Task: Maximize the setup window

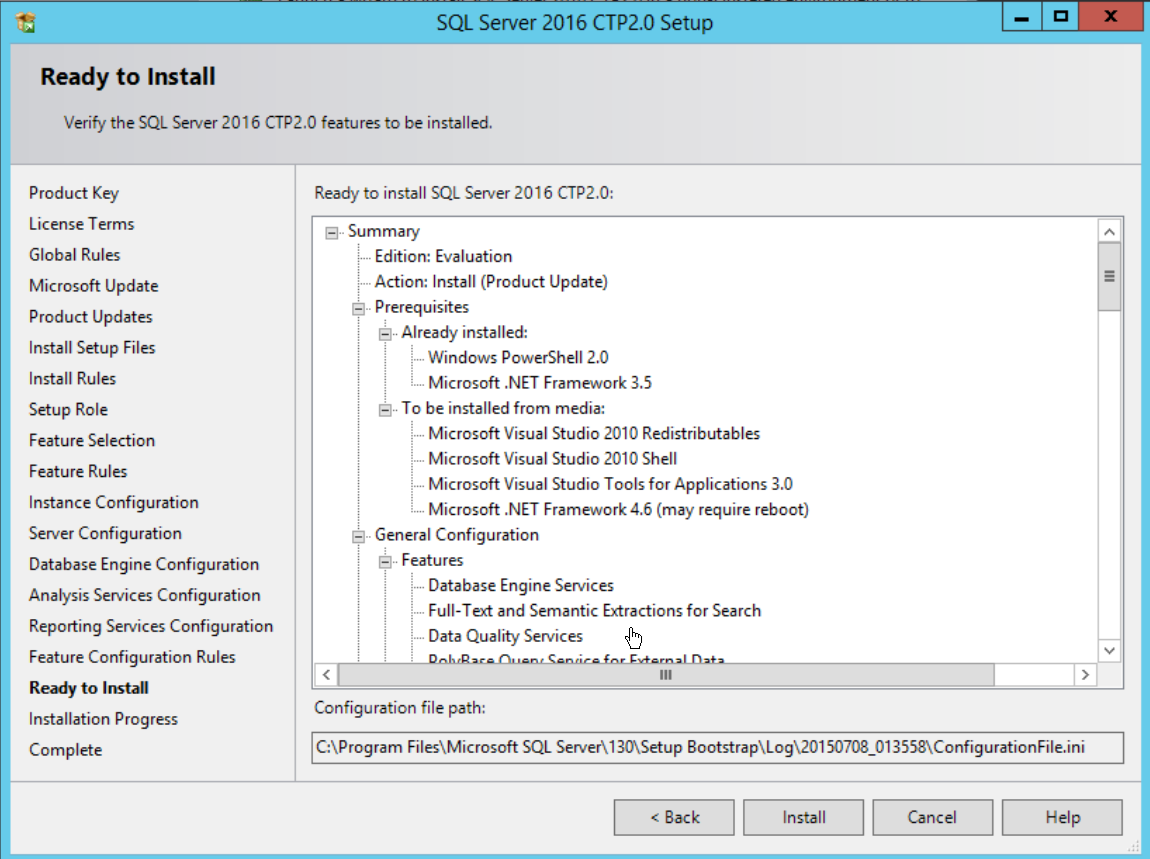Action: (x=1060, y=18)
